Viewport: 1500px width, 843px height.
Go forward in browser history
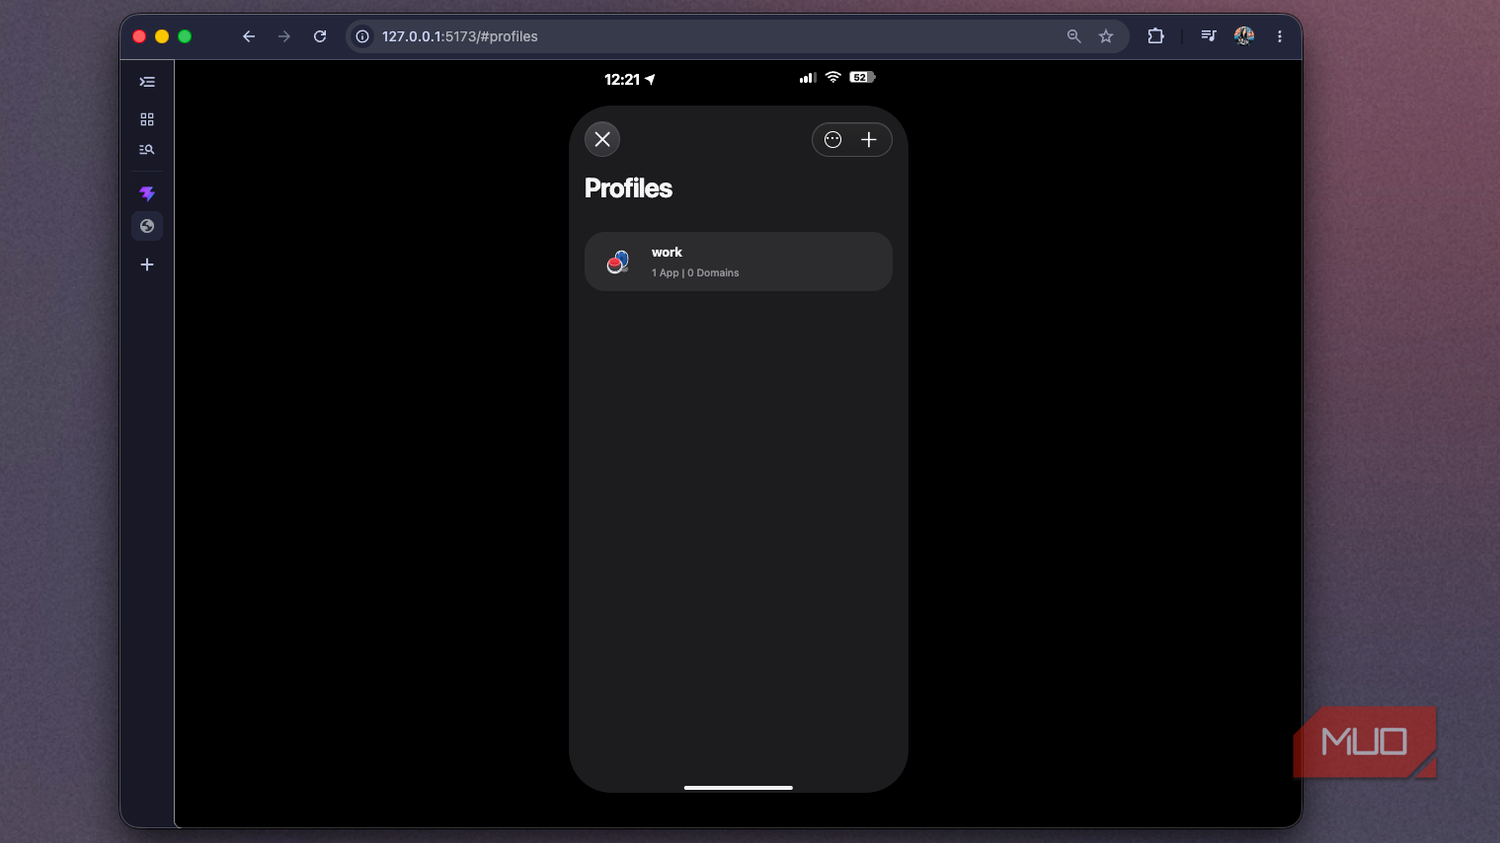click(284, 36)
